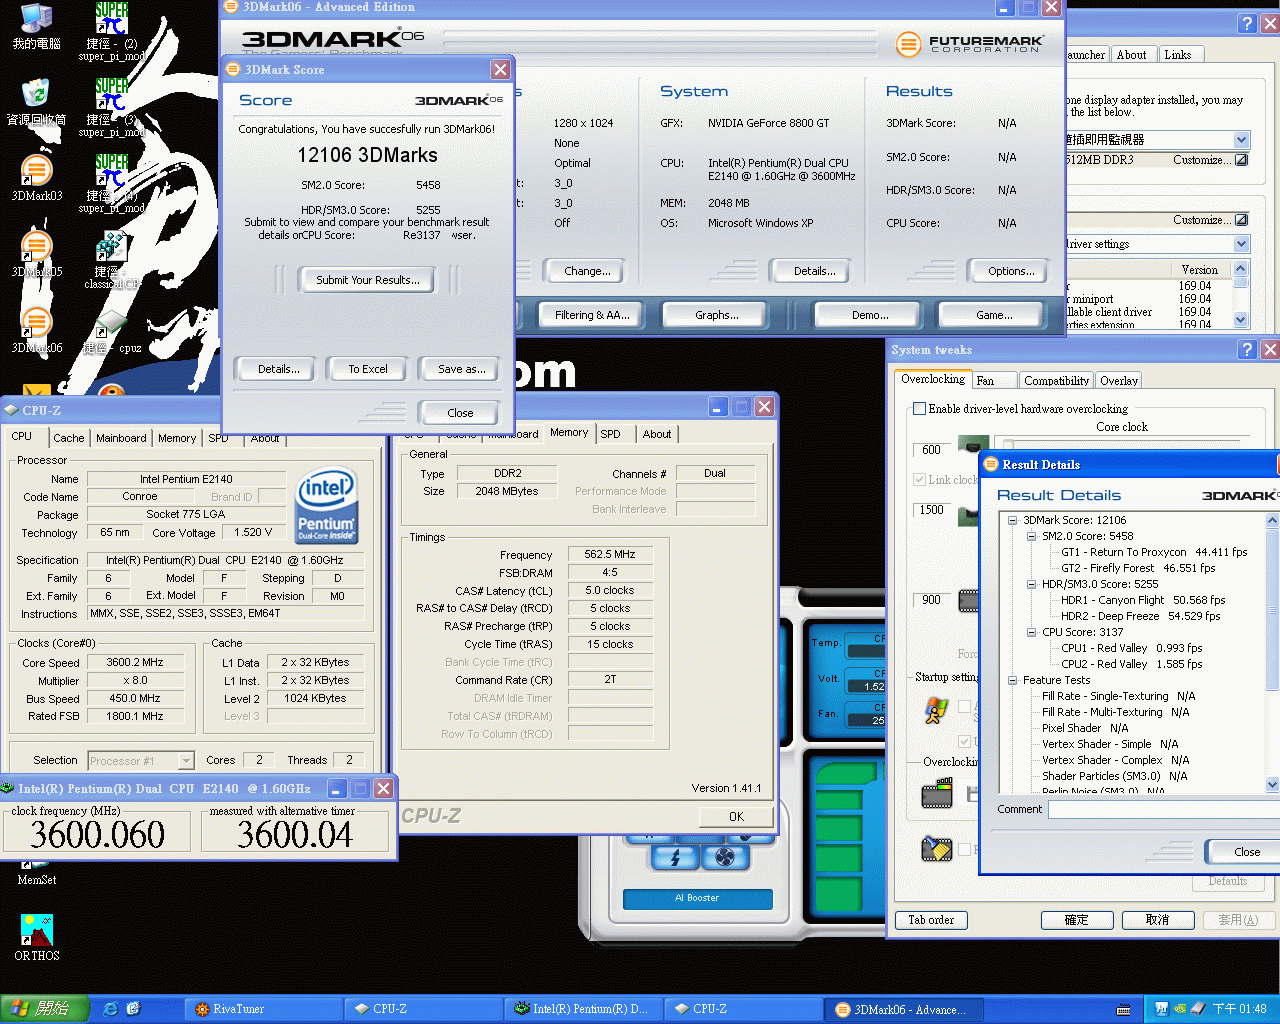Click the Comment field in Result Details
The image size is (1280, 1024).
(x=1163, y=810)
